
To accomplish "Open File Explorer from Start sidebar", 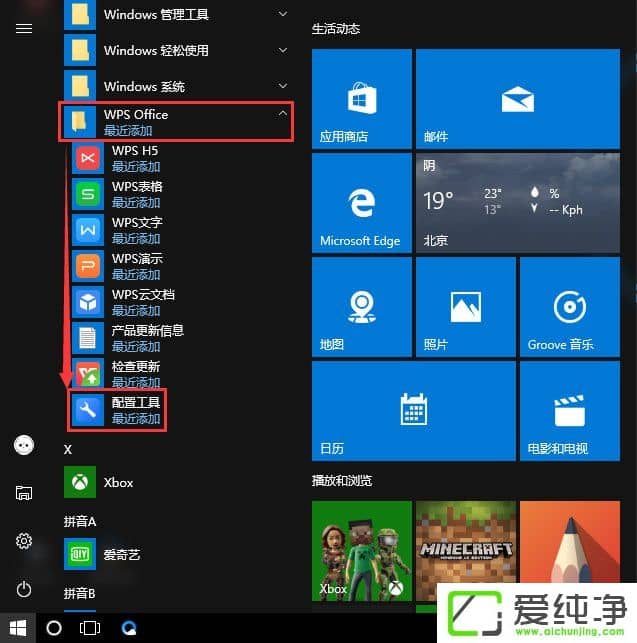I will click(x=24, y=493).
